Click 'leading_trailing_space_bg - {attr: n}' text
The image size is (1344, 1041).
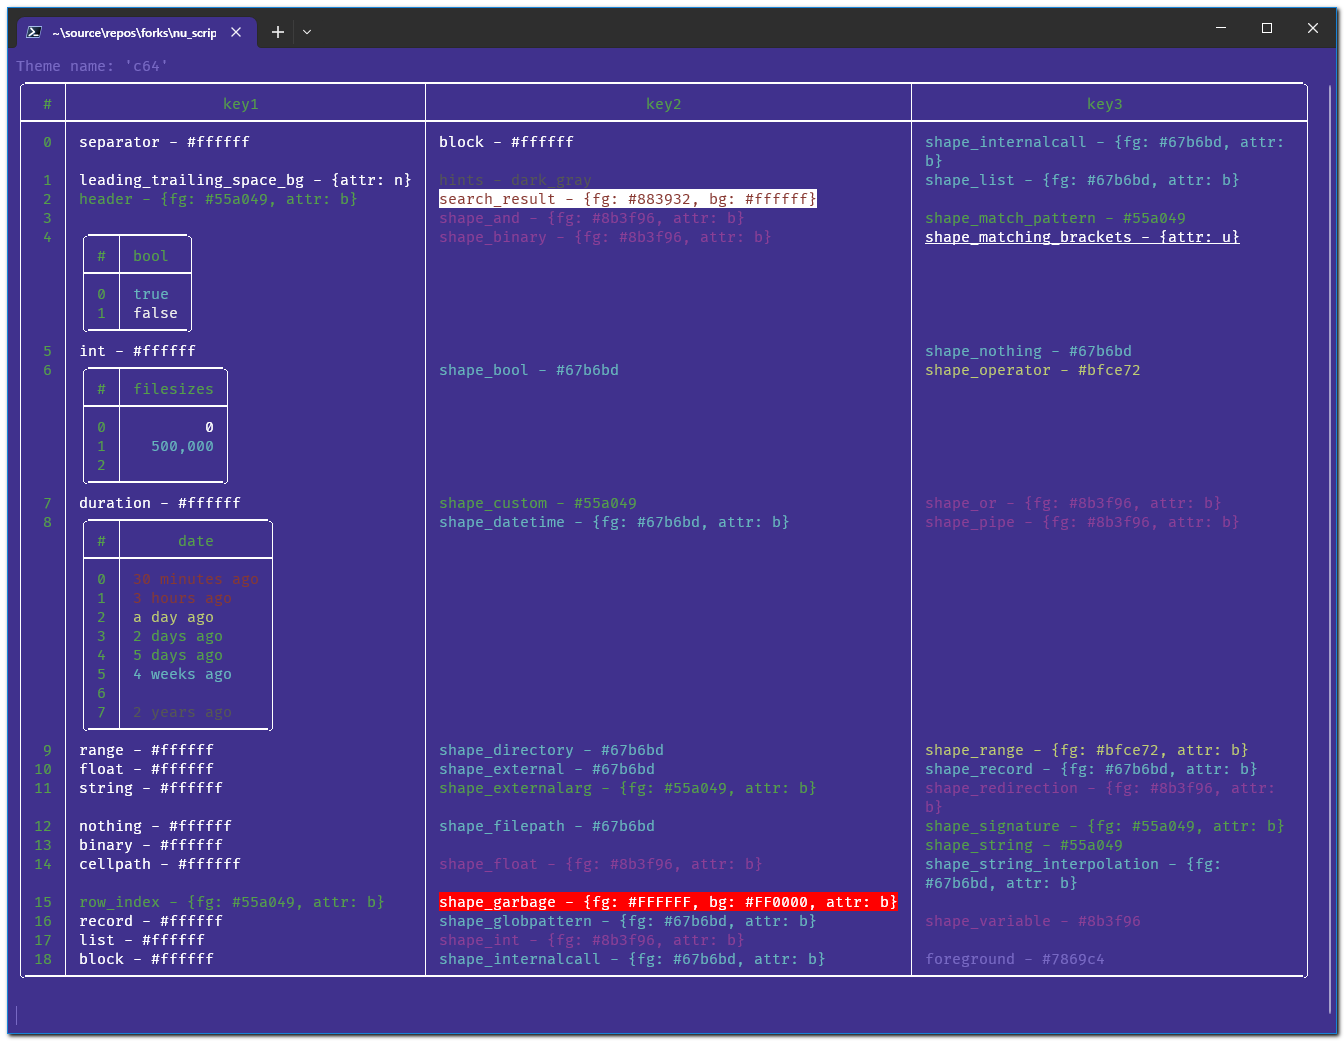tap(245, 180)
